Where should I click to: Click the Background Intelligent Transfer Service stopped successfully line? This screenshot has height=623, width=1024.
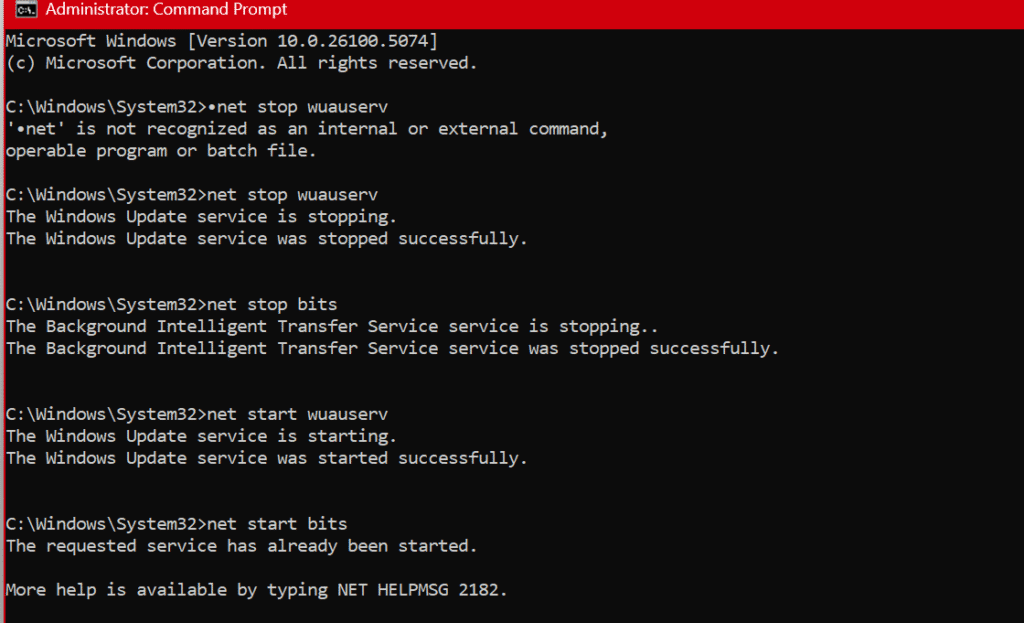[x=390, y=348]
